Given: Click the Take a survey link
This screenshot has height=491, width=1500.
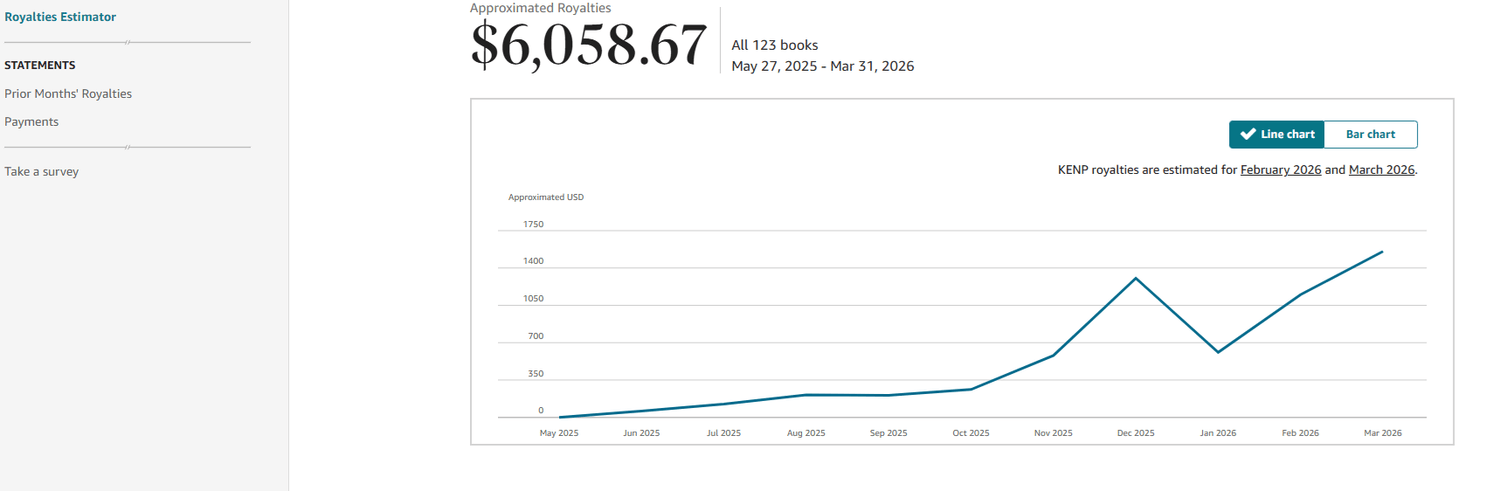Looking at the screenshot, I should 42,172.
